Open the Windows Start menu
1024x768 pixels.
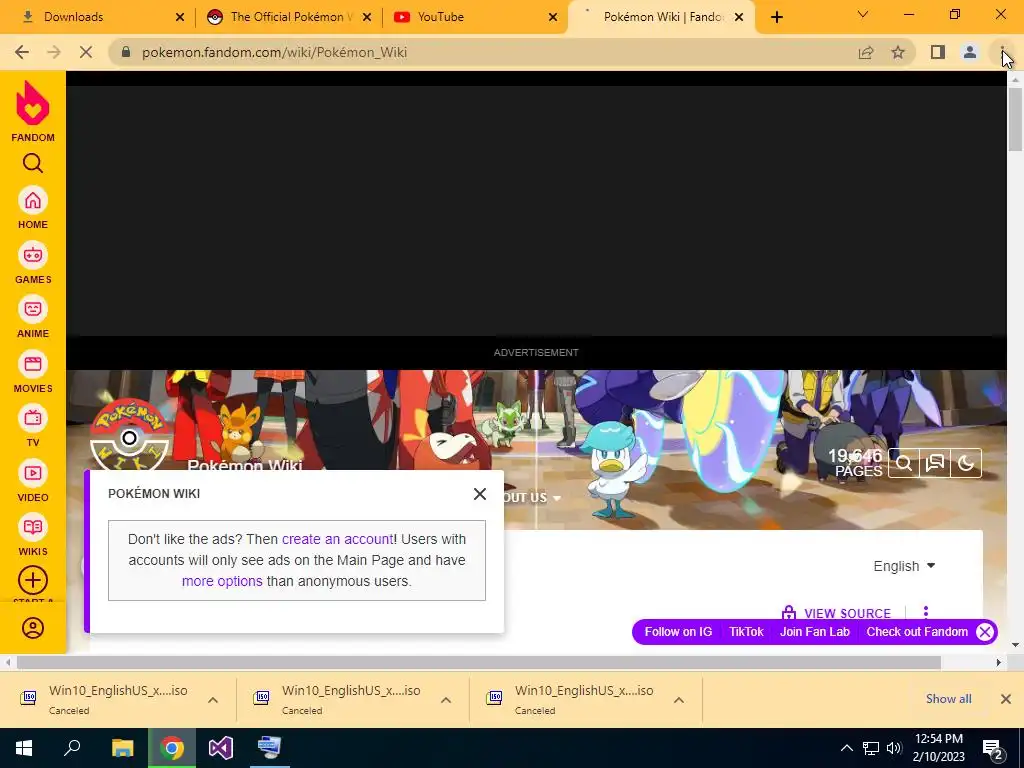(24, 748)
